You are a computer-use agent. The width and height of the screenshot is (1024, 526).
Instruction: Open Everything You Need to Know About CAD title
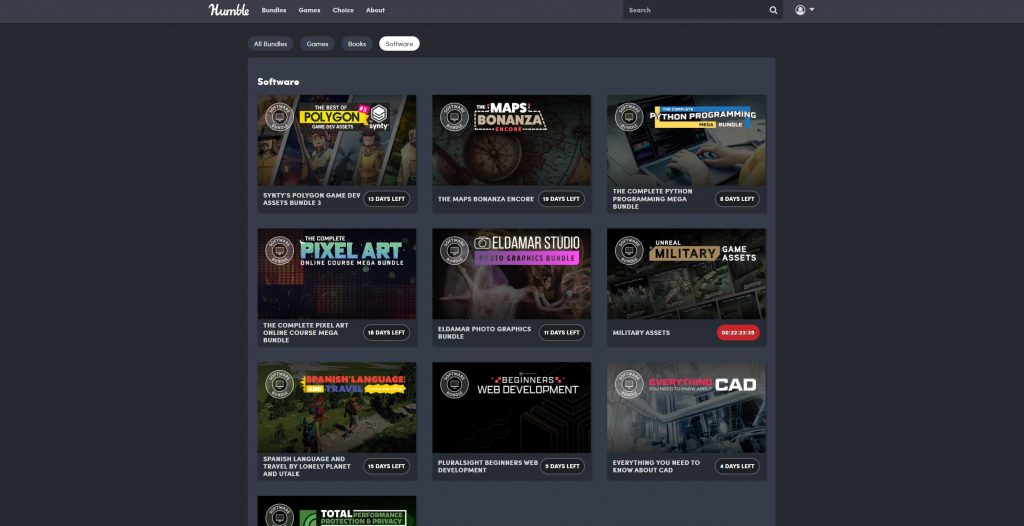click(x=656, y=467)
